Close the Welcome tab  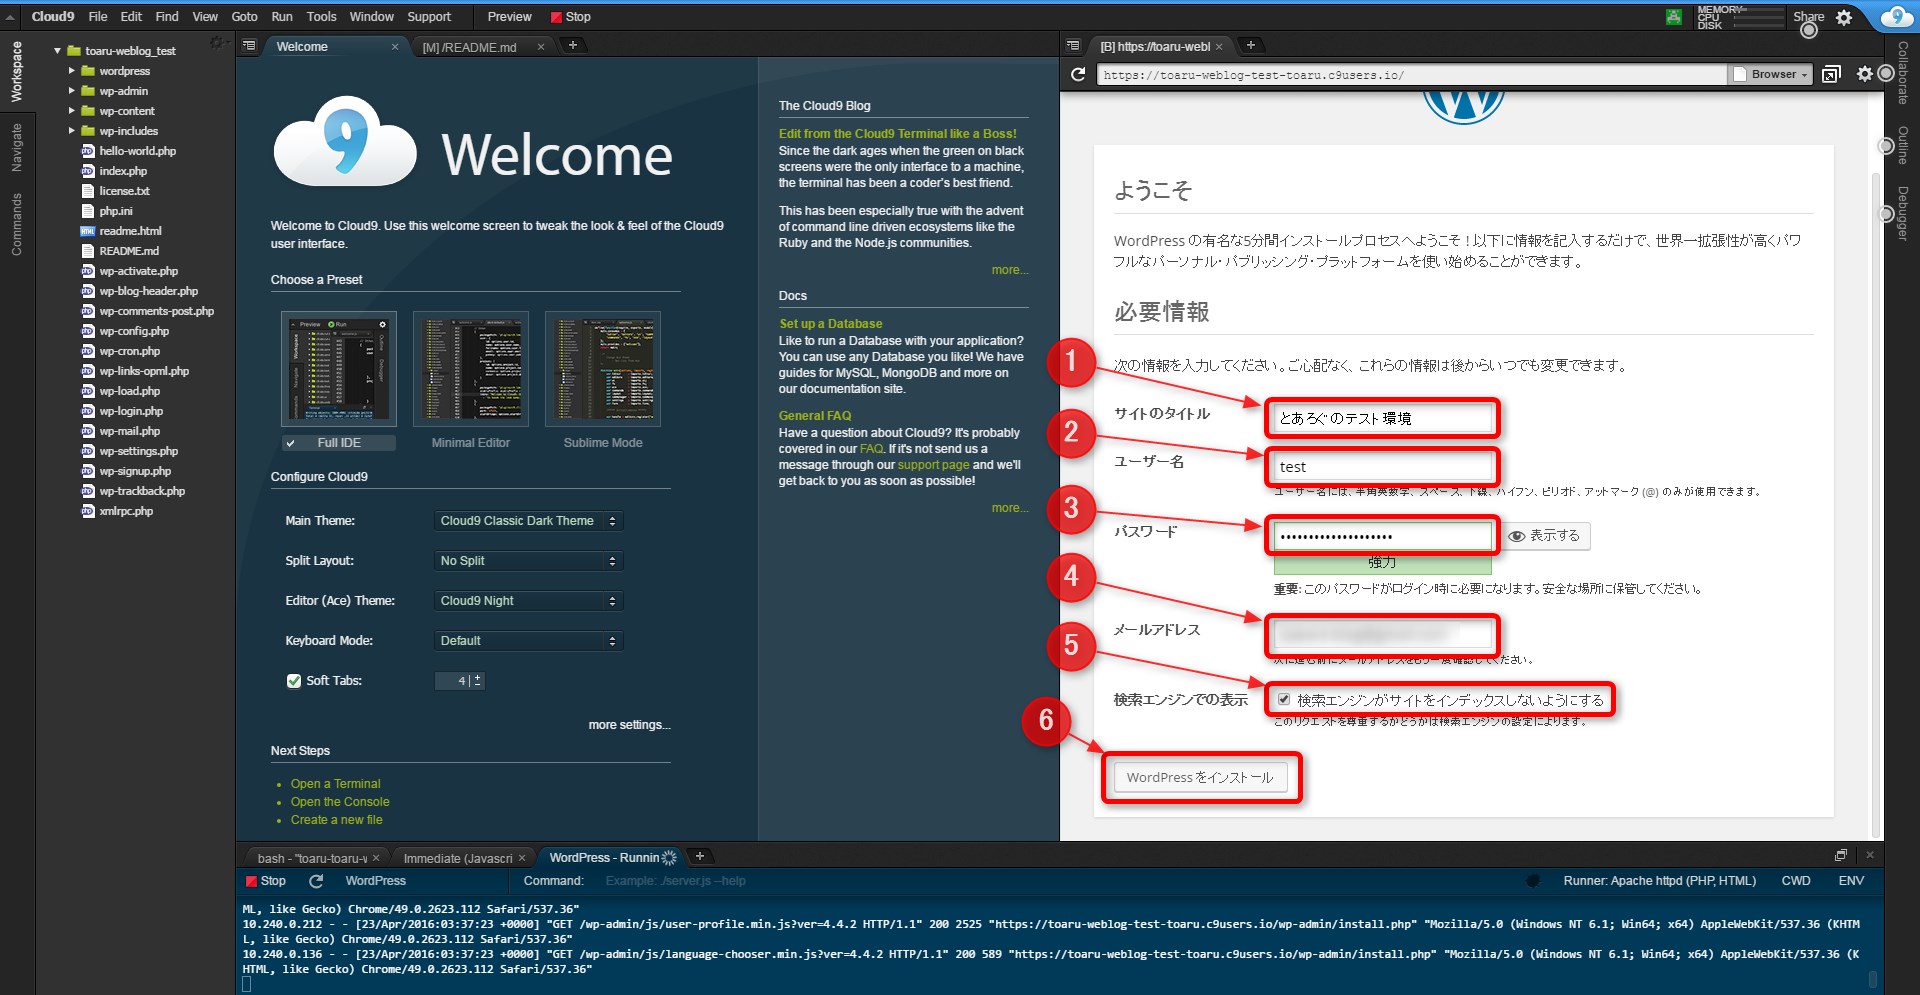point(395,47)
